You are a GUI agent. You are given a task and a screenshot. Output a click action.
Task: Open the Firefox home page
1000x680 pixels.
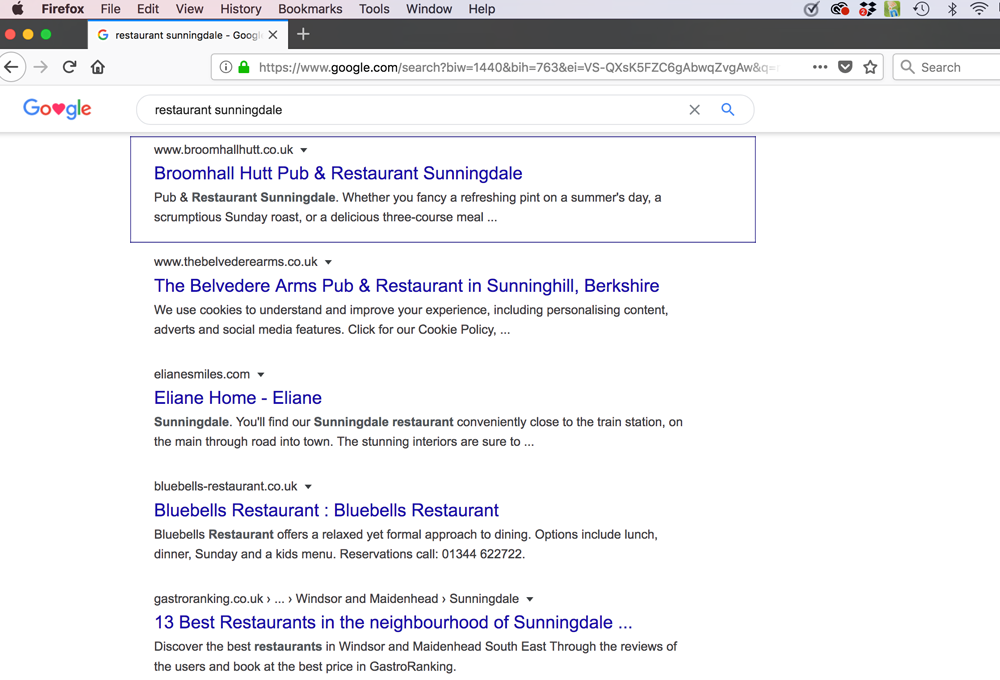click(98, 67)
